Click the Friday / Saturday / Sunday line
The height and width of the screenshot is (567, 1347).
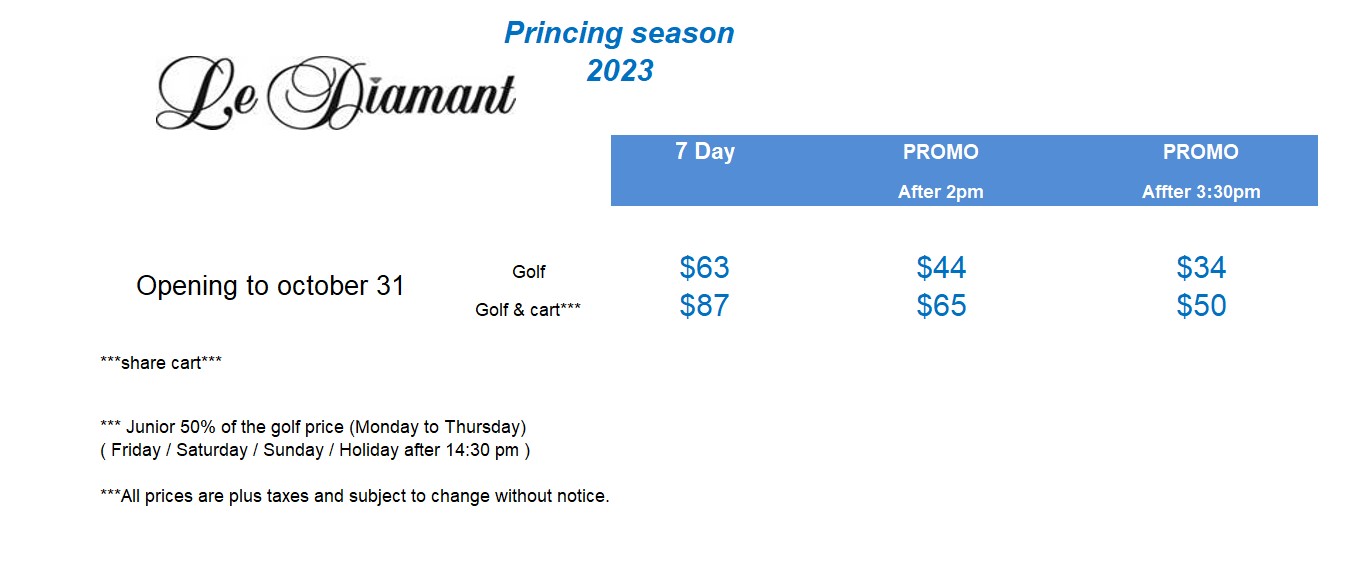(x=315, y=450)
